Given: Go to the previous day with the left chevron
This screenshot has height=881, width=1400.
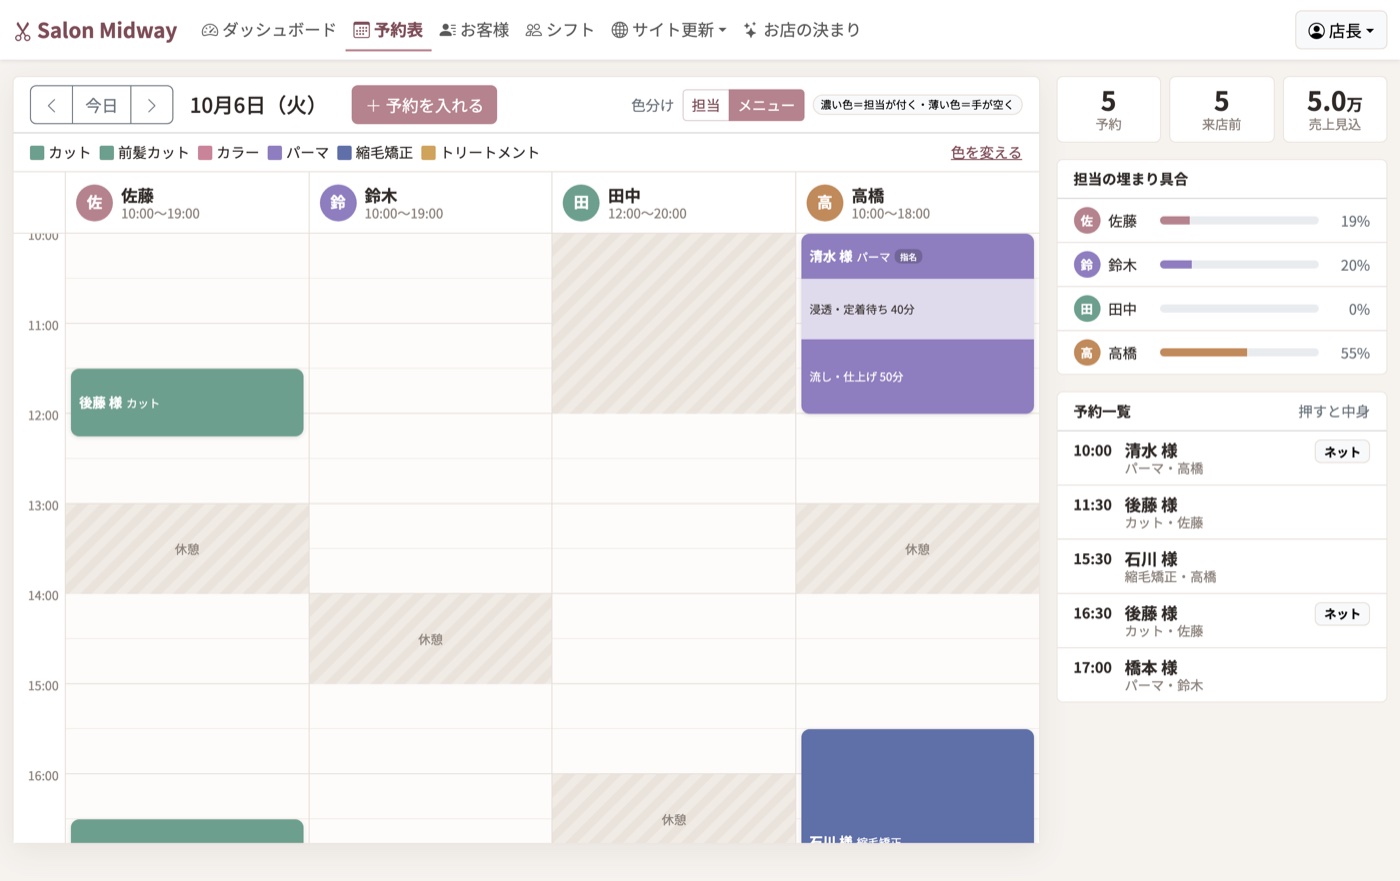Looking at the screenshot, I should click(x=51, y=105).
